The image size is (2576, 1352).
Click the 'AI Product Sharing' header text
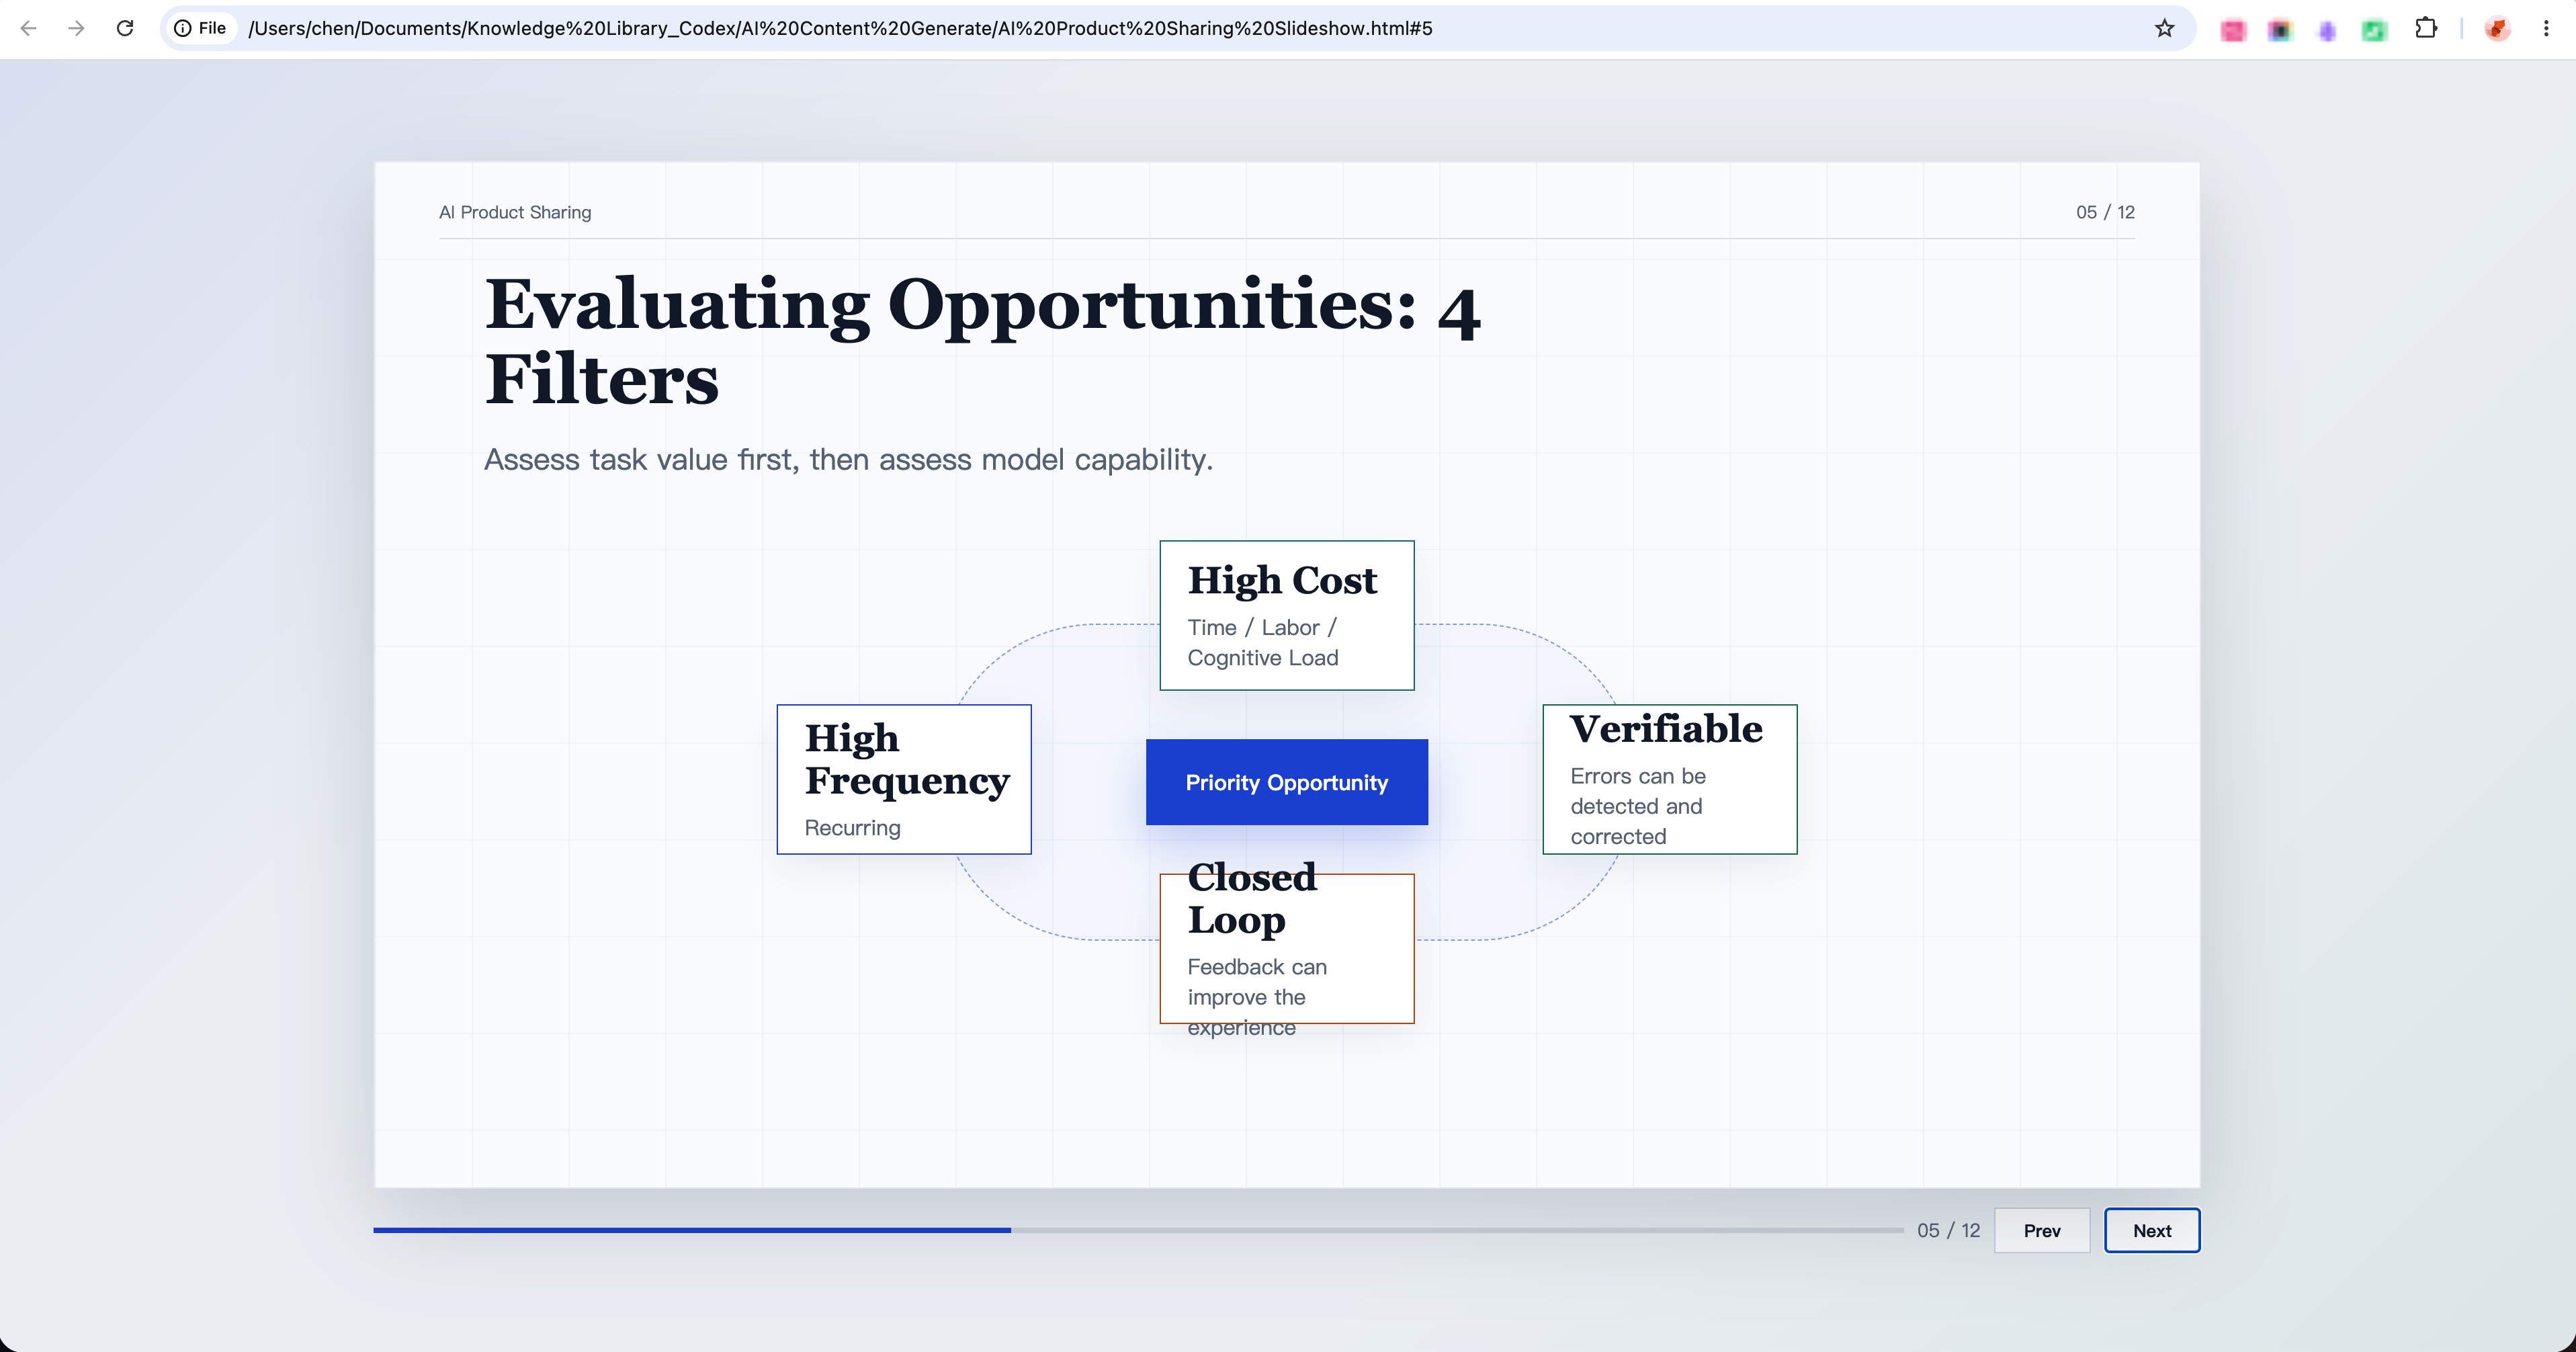point(515,212)
